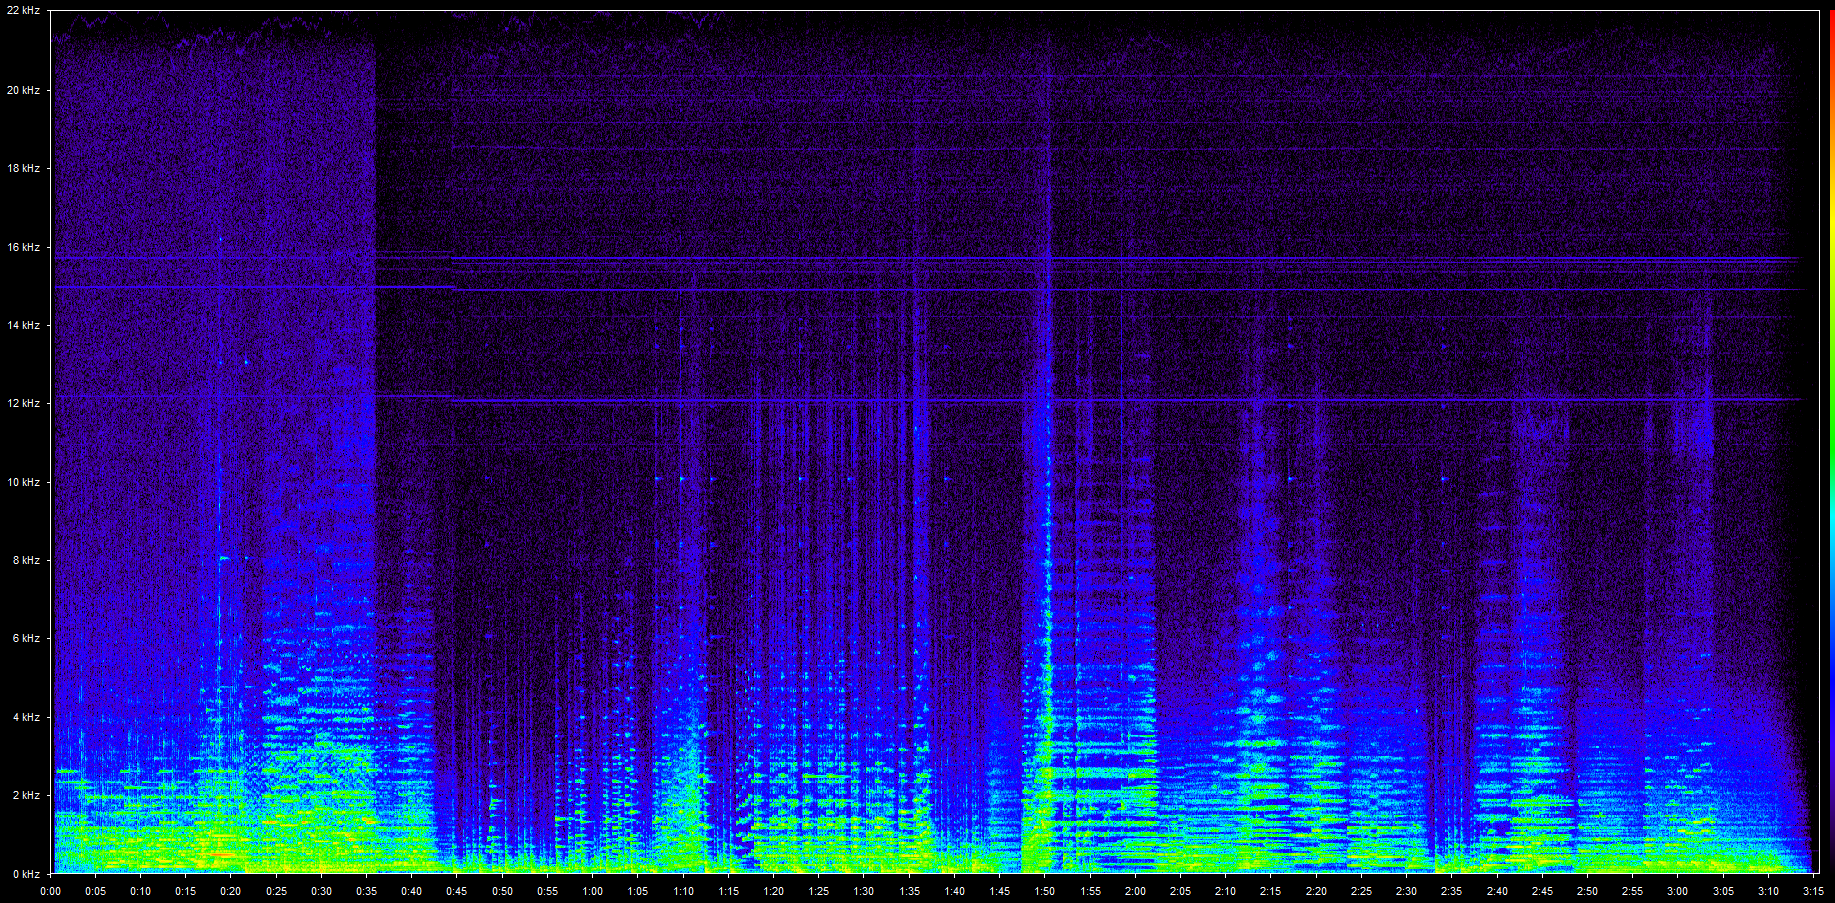Click the 0:35 time axis marker
The height and width of the screenshot is (903, 1835).
pos(367,891)
